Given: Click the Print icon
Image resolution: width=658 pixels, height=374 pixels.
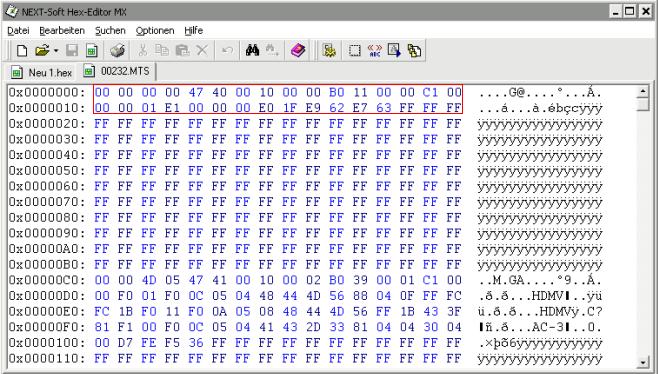Looking at the screenshot, I should tap(117, 51).
